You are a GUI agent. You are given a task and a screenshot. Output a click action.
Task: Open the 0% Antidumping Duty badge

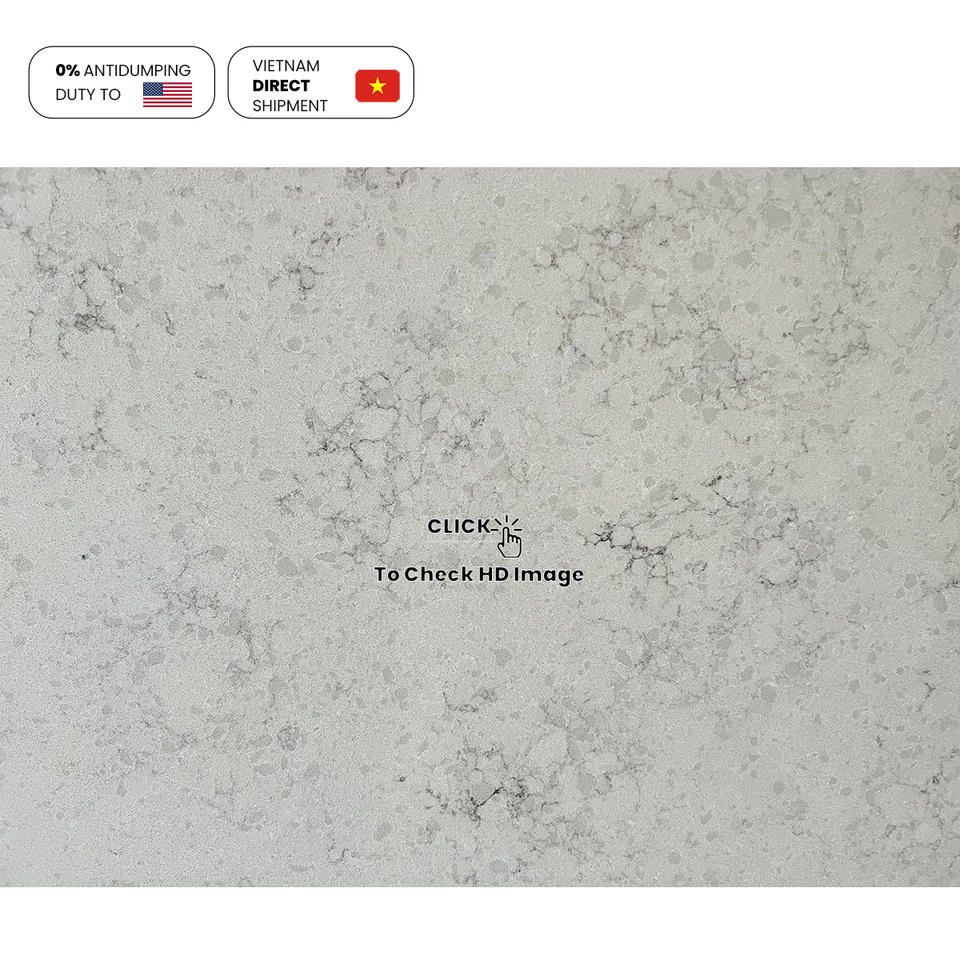pos(122,82)
